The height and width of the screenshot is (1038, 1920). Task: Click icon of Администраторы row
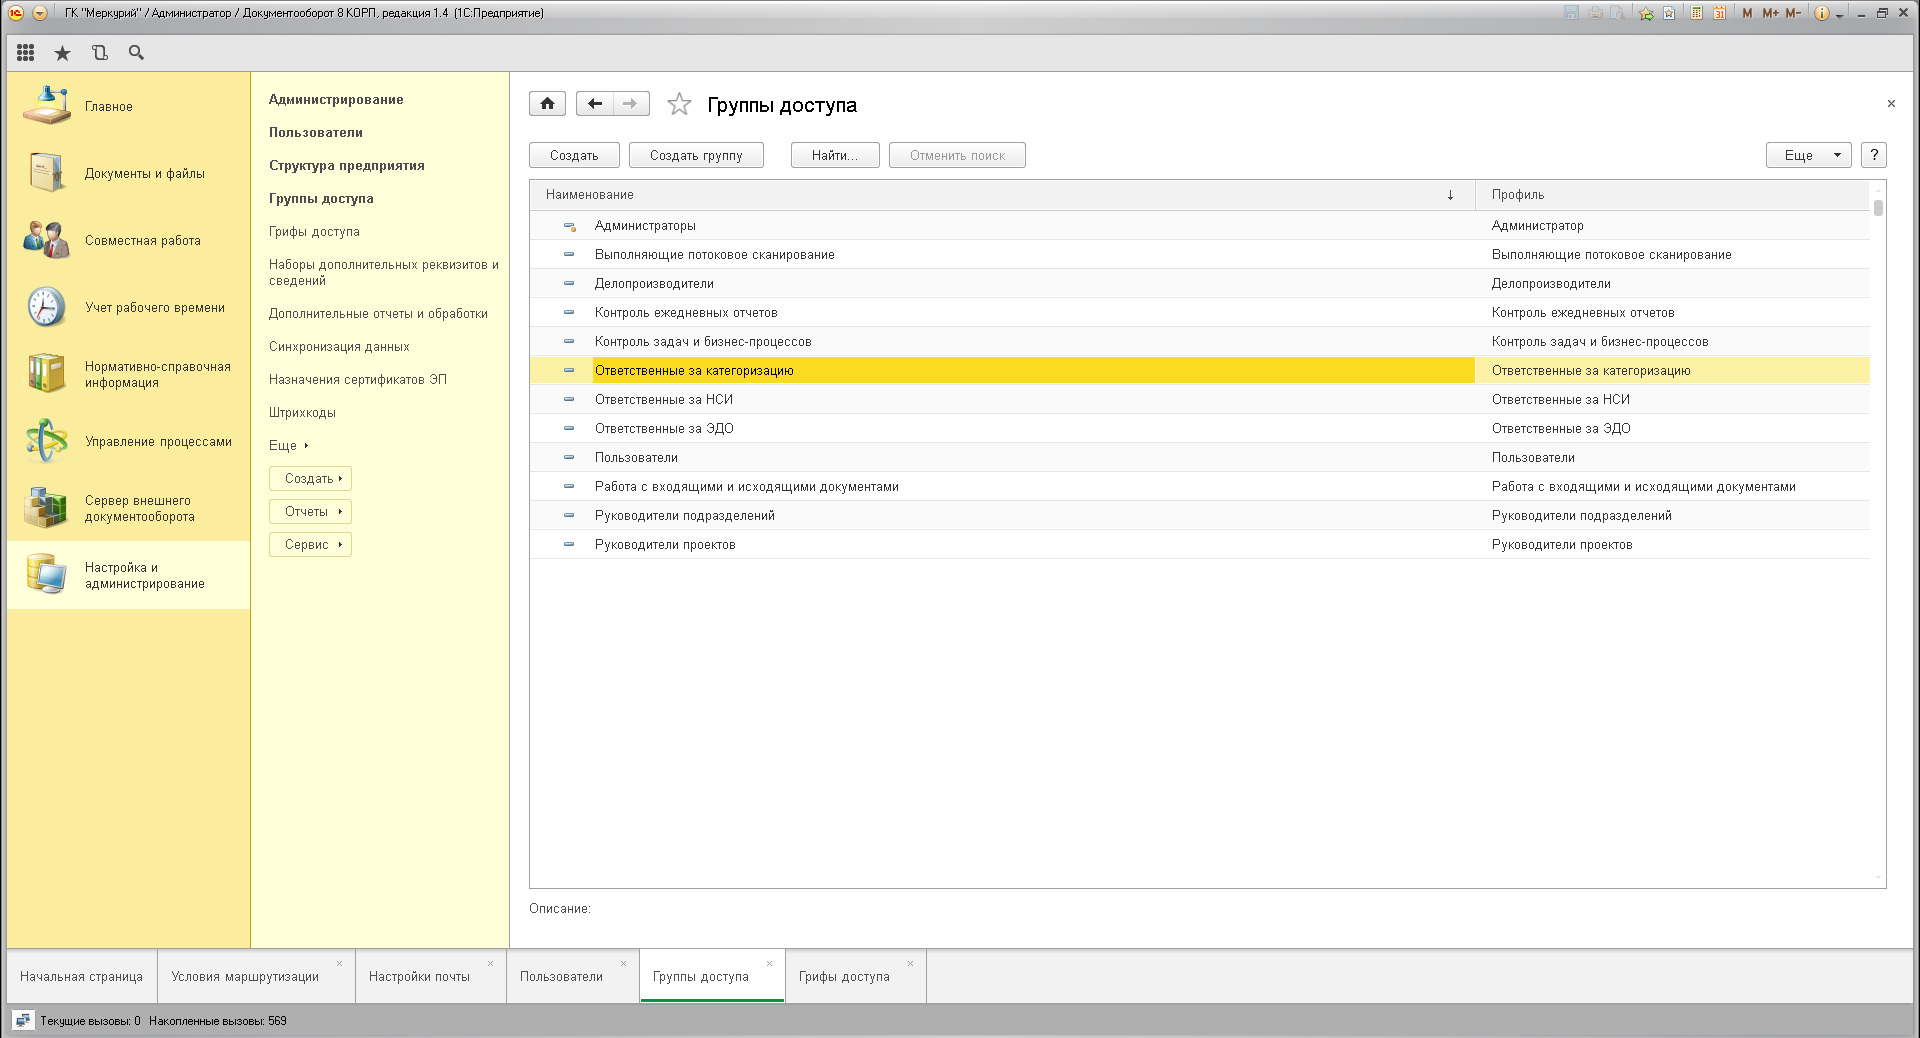[x=569, y=226]
